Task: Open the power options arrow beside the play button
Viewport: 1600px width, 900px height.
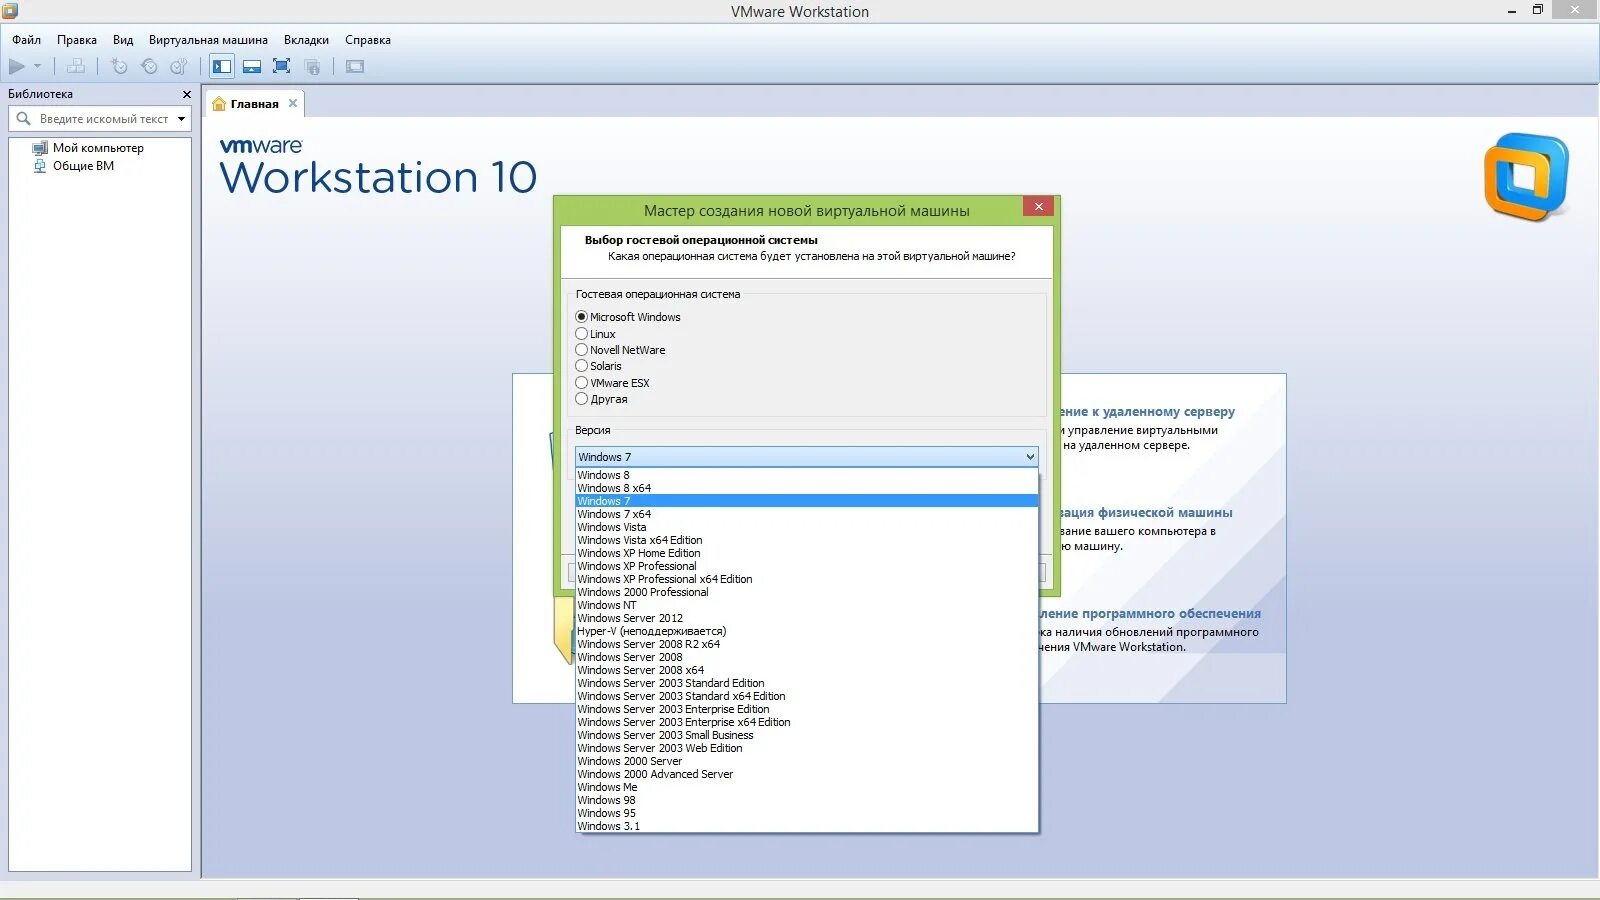Action: pos(38,66)
